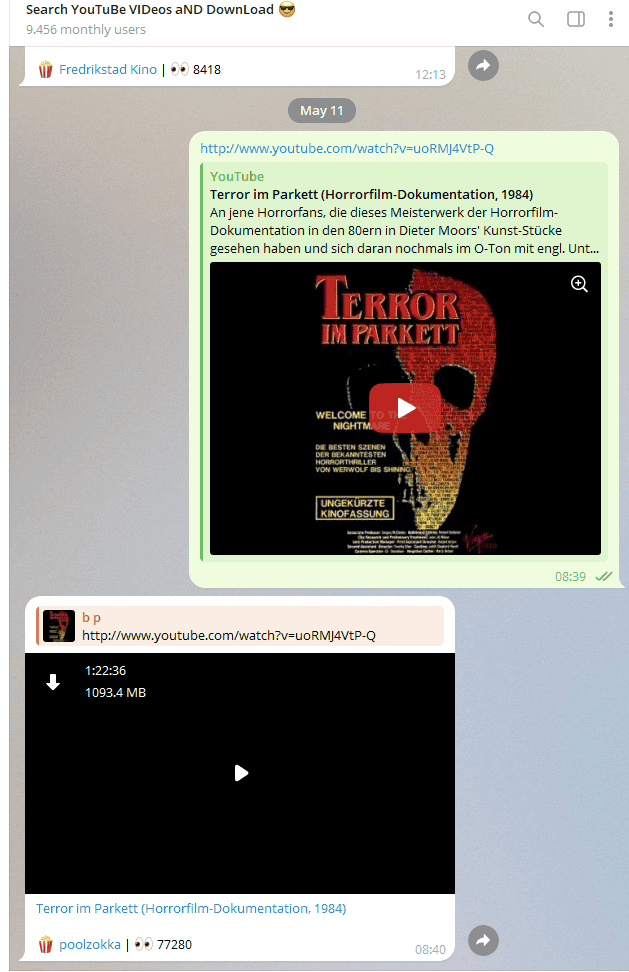The width and height of the screenshot is (629, 972).
Task: Open search in this chat
Action: pos(536,19)
